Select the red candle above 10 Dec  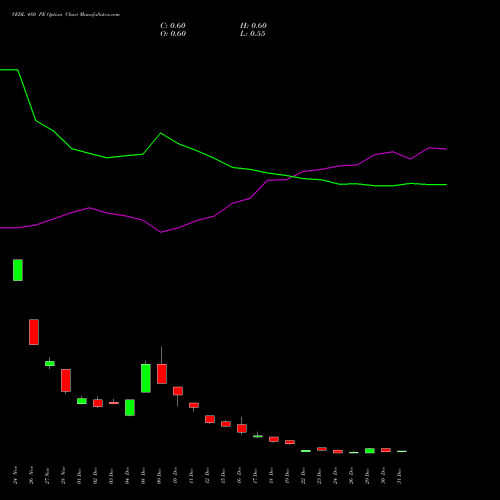178,391
